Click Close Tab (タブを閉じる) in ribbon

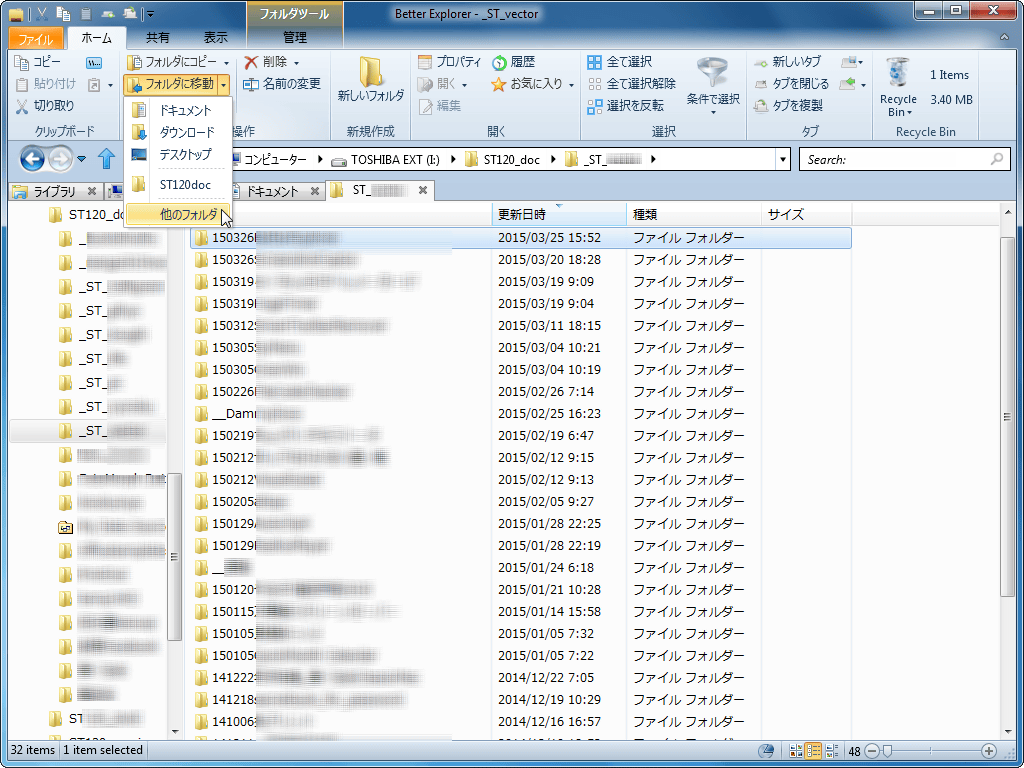click(x=792, y=84)
